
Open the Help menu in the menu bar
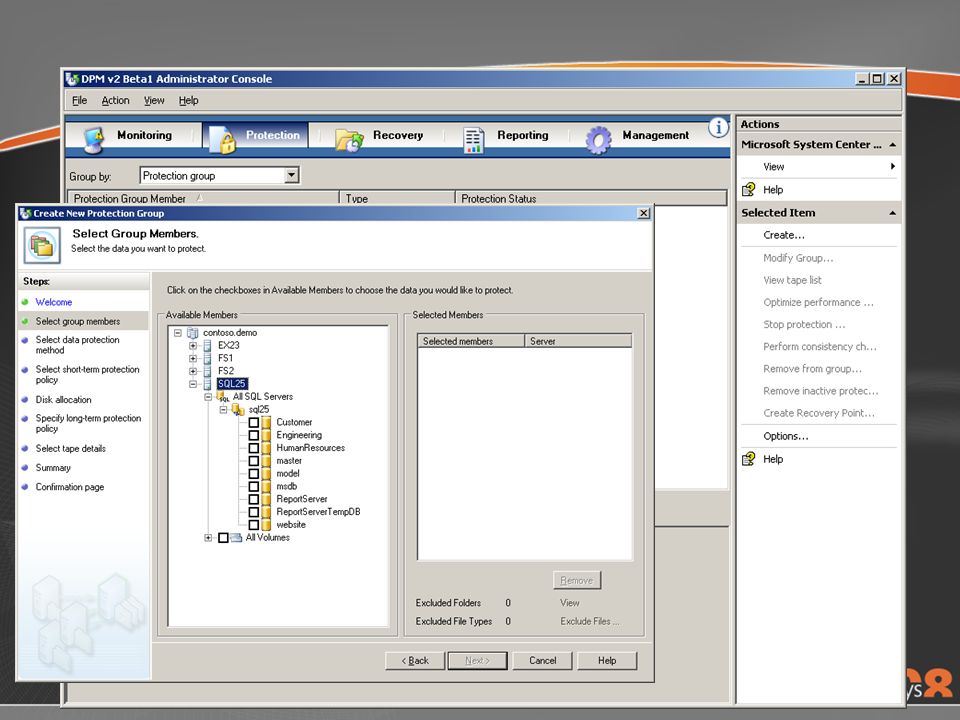tap(189, 100)
